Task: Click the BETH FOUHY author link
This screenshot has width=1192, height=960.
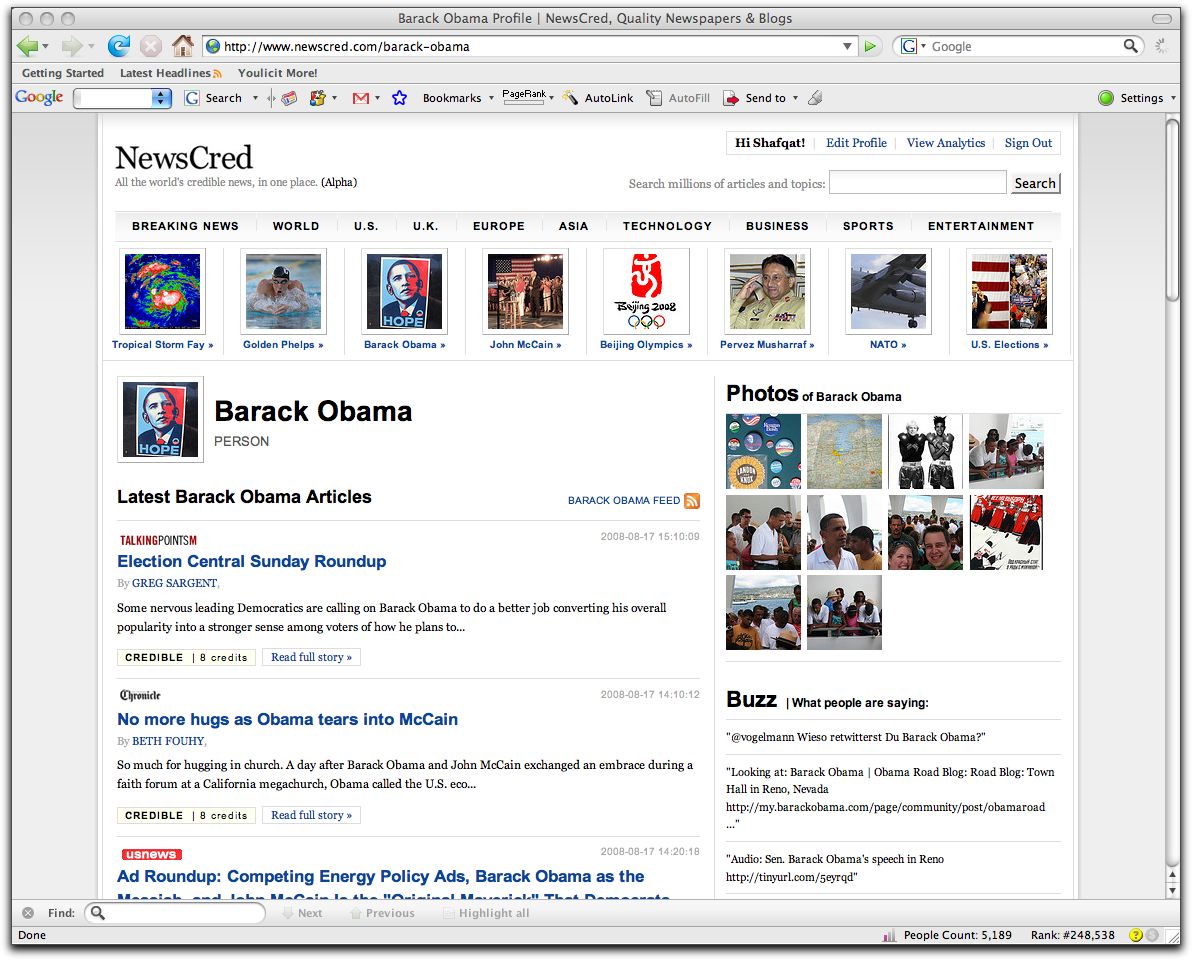Action: (x=168, y=741)
